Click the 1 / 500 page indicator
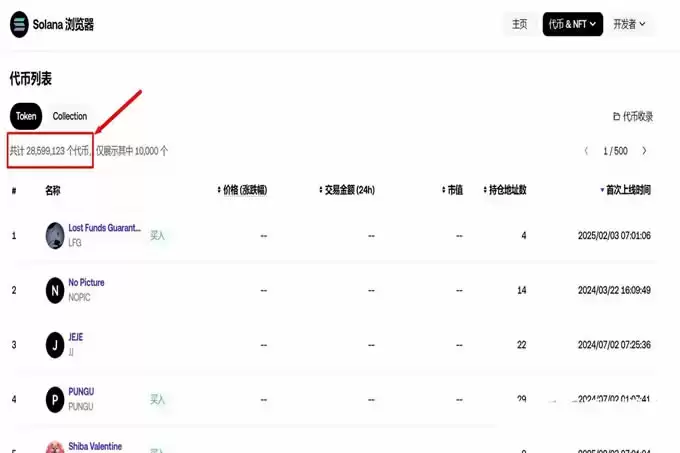 615,151
